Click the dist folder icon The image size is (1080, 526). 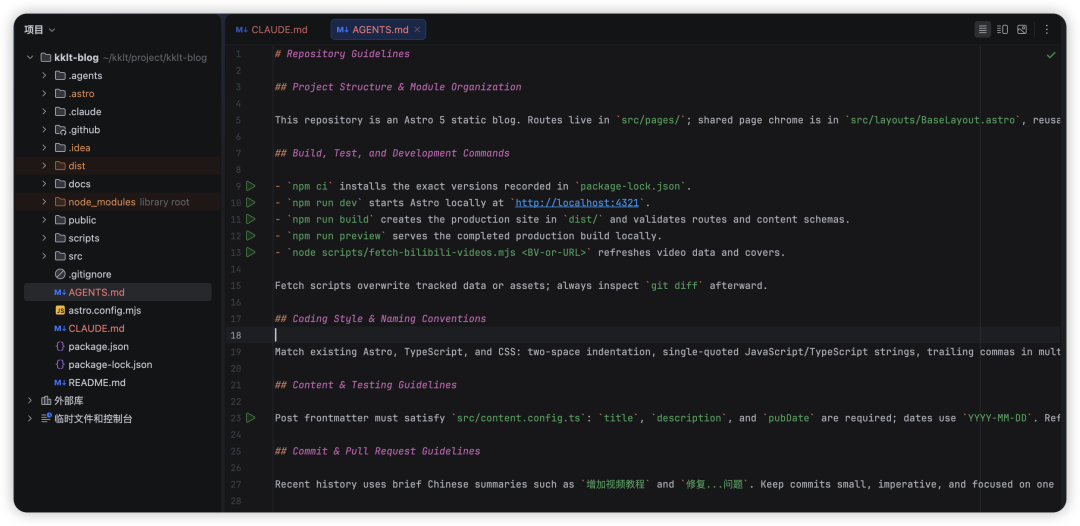[x=60, y=166]
